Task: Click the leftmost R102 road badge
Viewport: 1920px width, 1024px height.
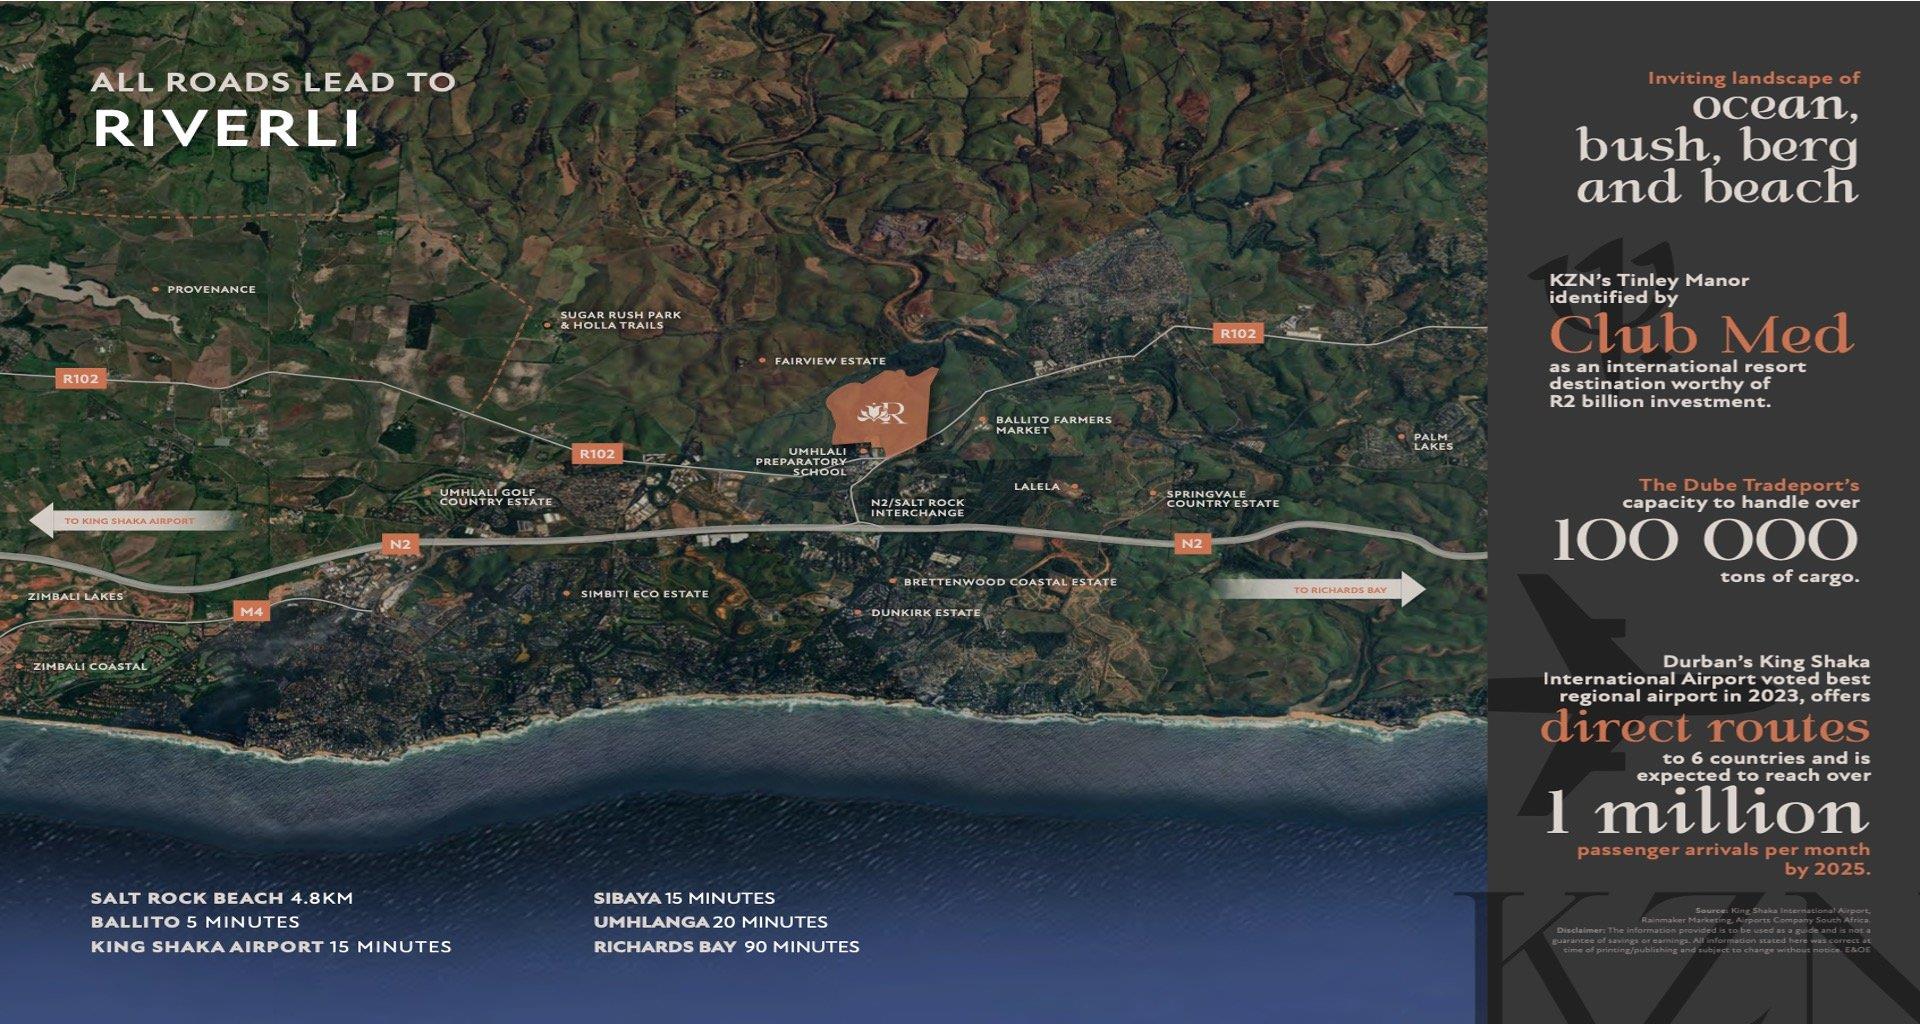Action: pyautogui.click(x=81, y=378)
